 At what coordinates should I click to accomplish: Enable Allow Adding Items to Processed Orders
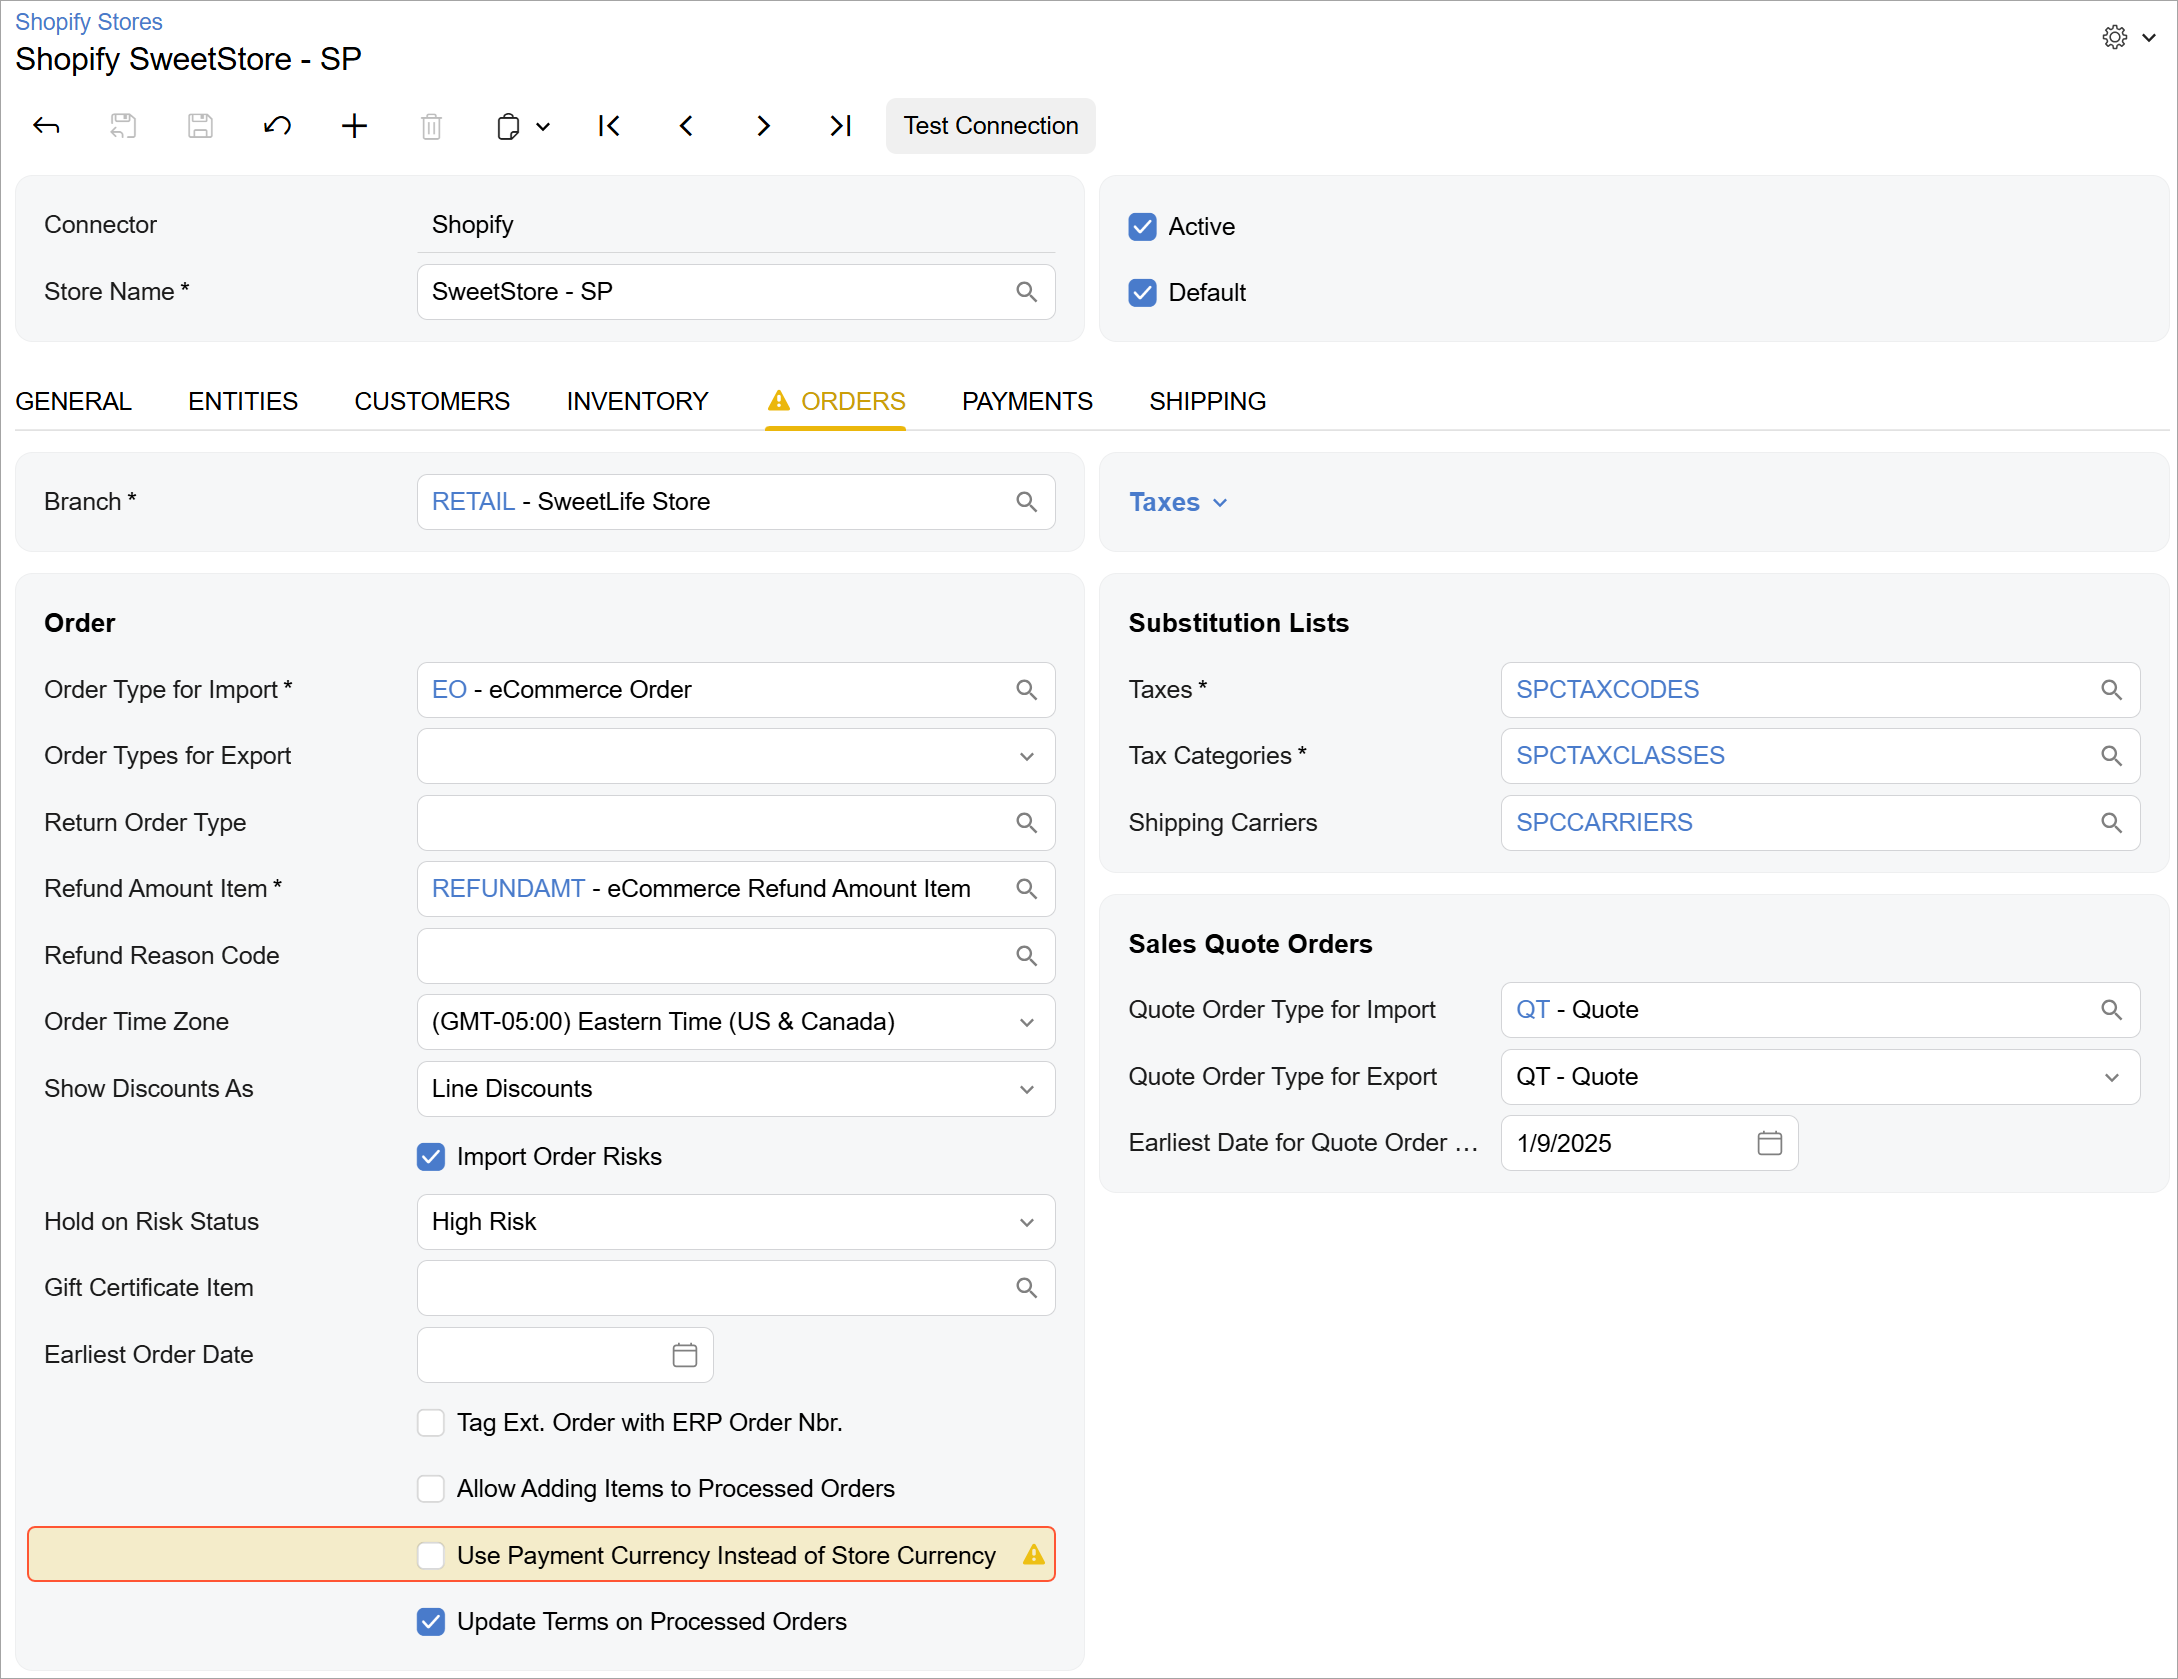click(x=431, y=1489)
